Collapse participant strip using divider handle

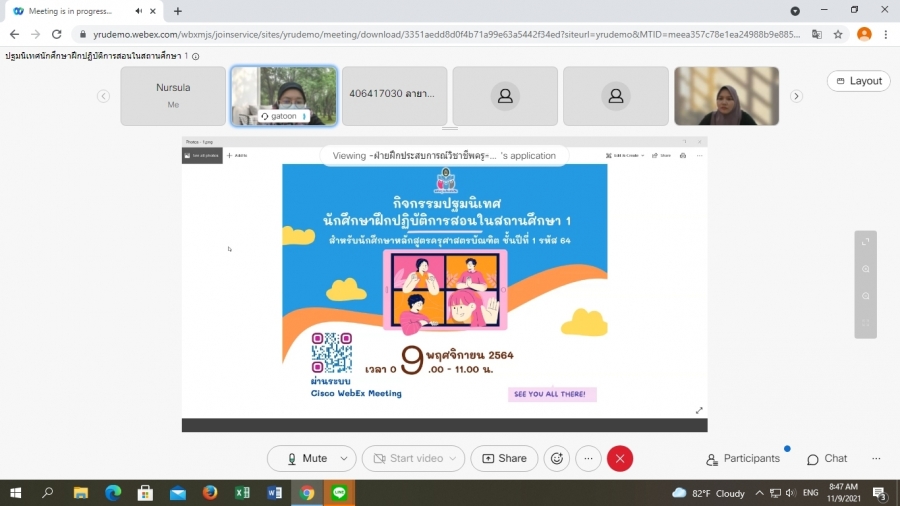pos(449,129)
